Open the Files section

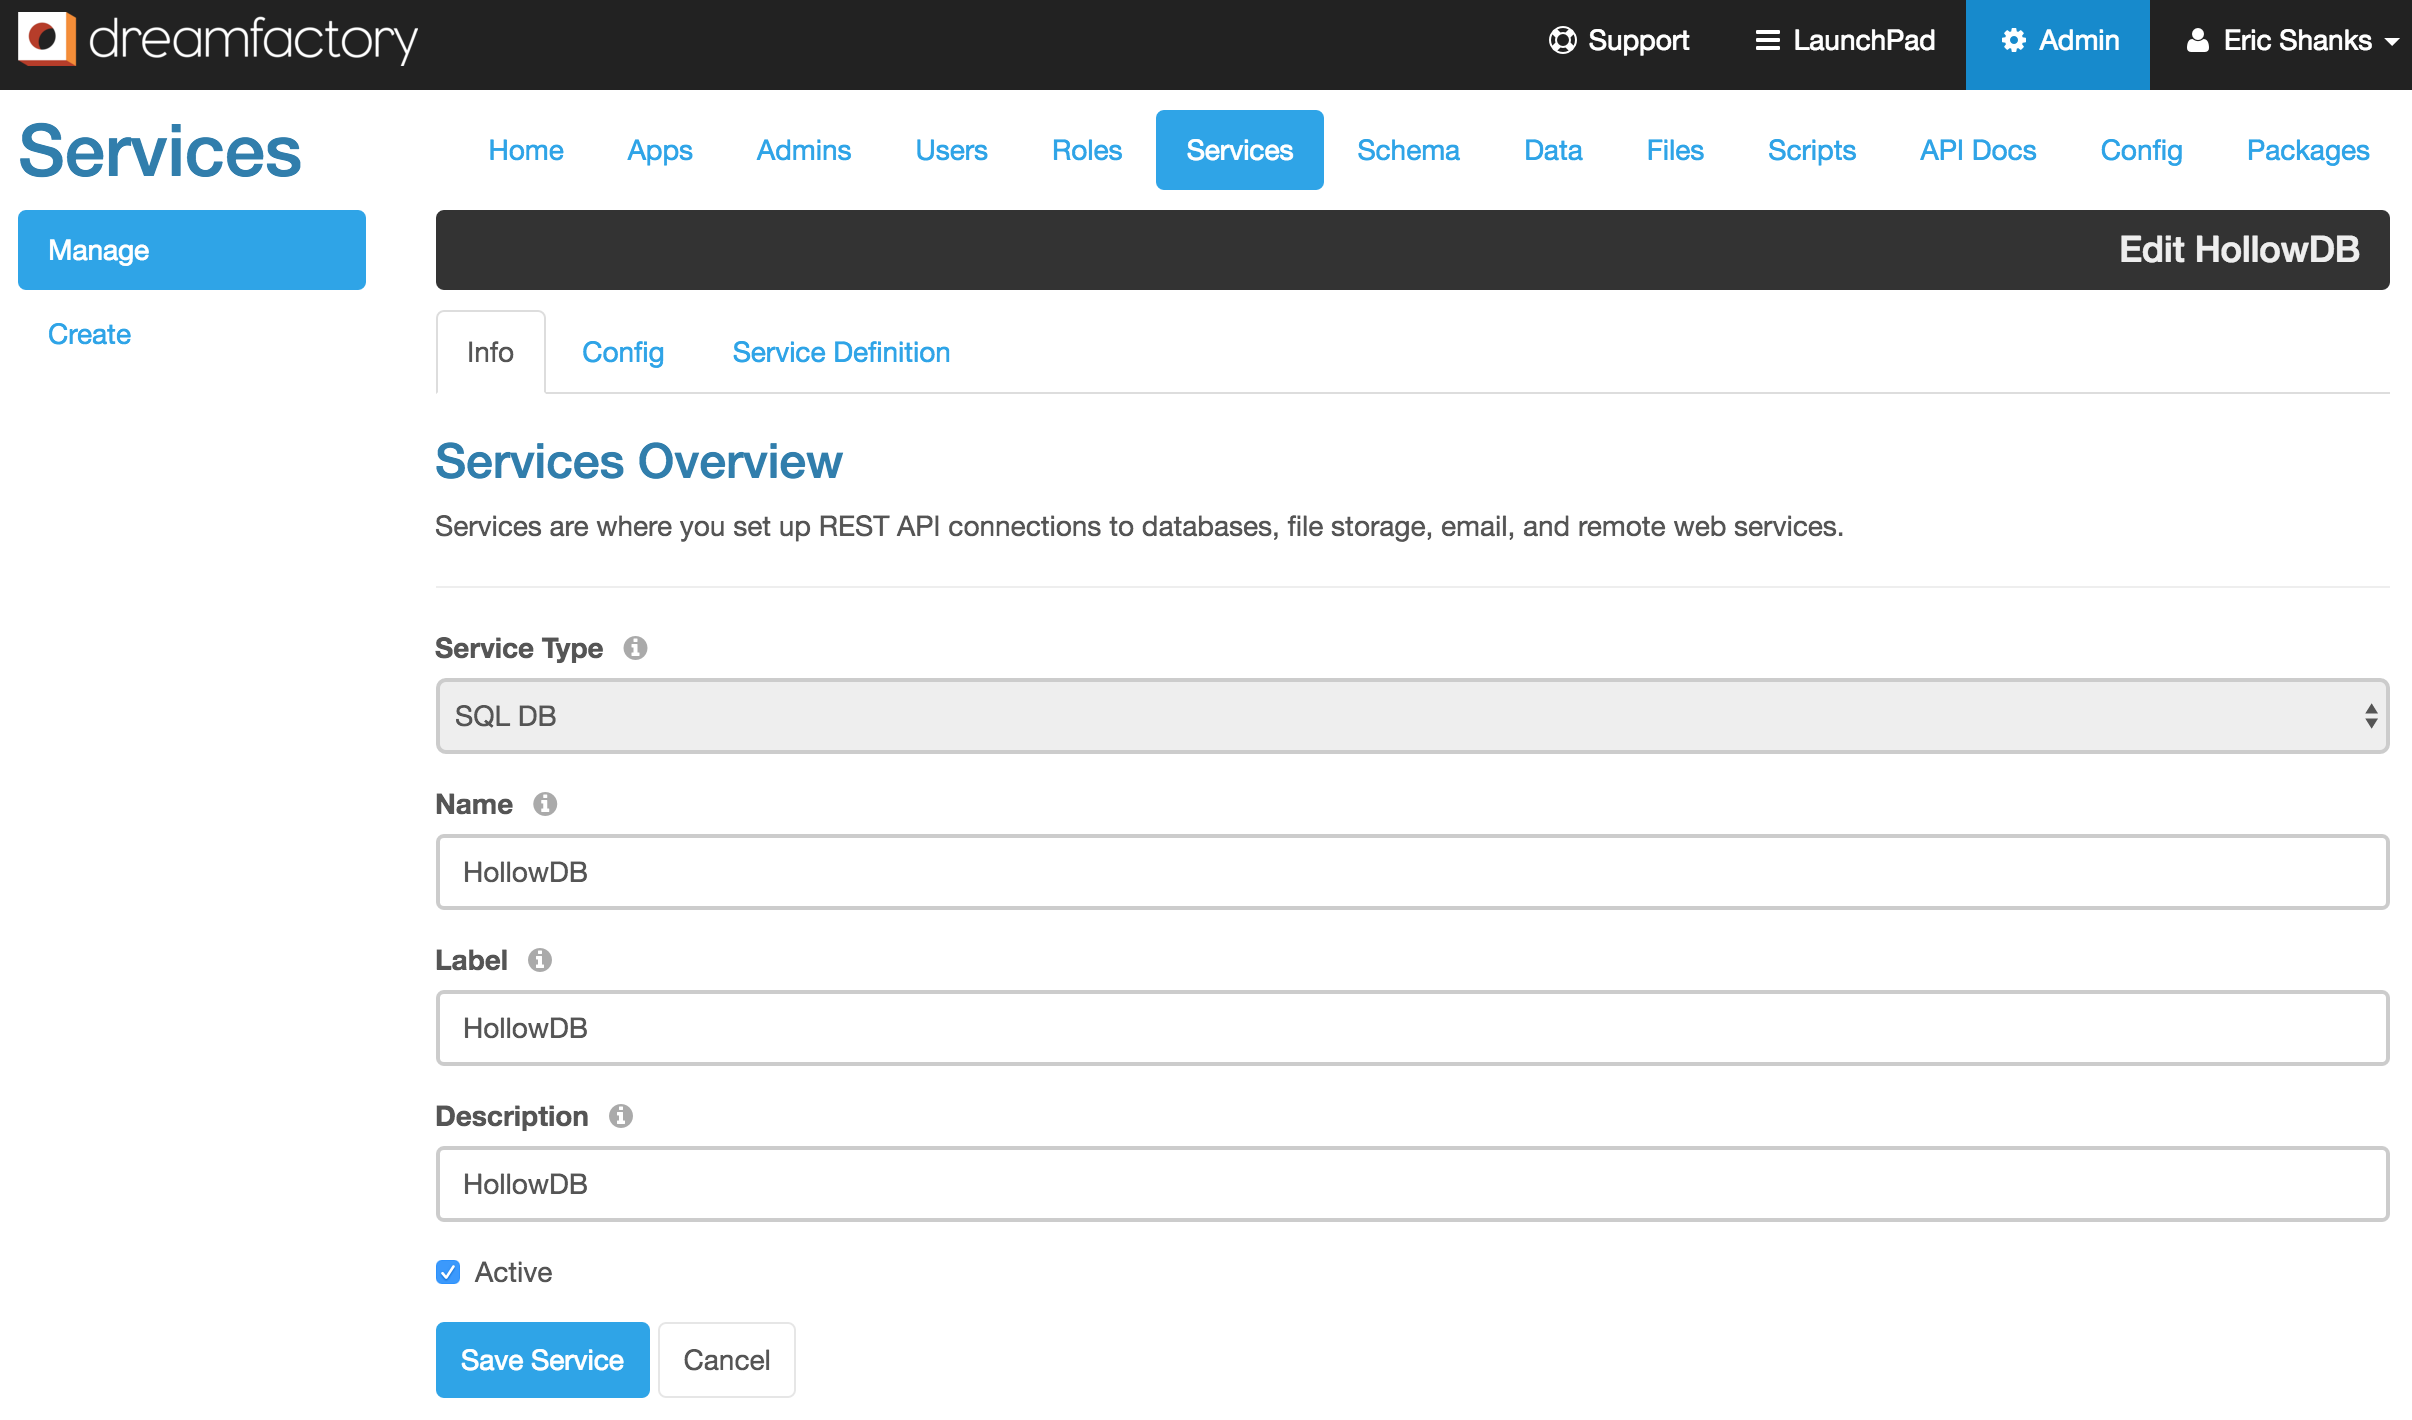pos(1675,150)
